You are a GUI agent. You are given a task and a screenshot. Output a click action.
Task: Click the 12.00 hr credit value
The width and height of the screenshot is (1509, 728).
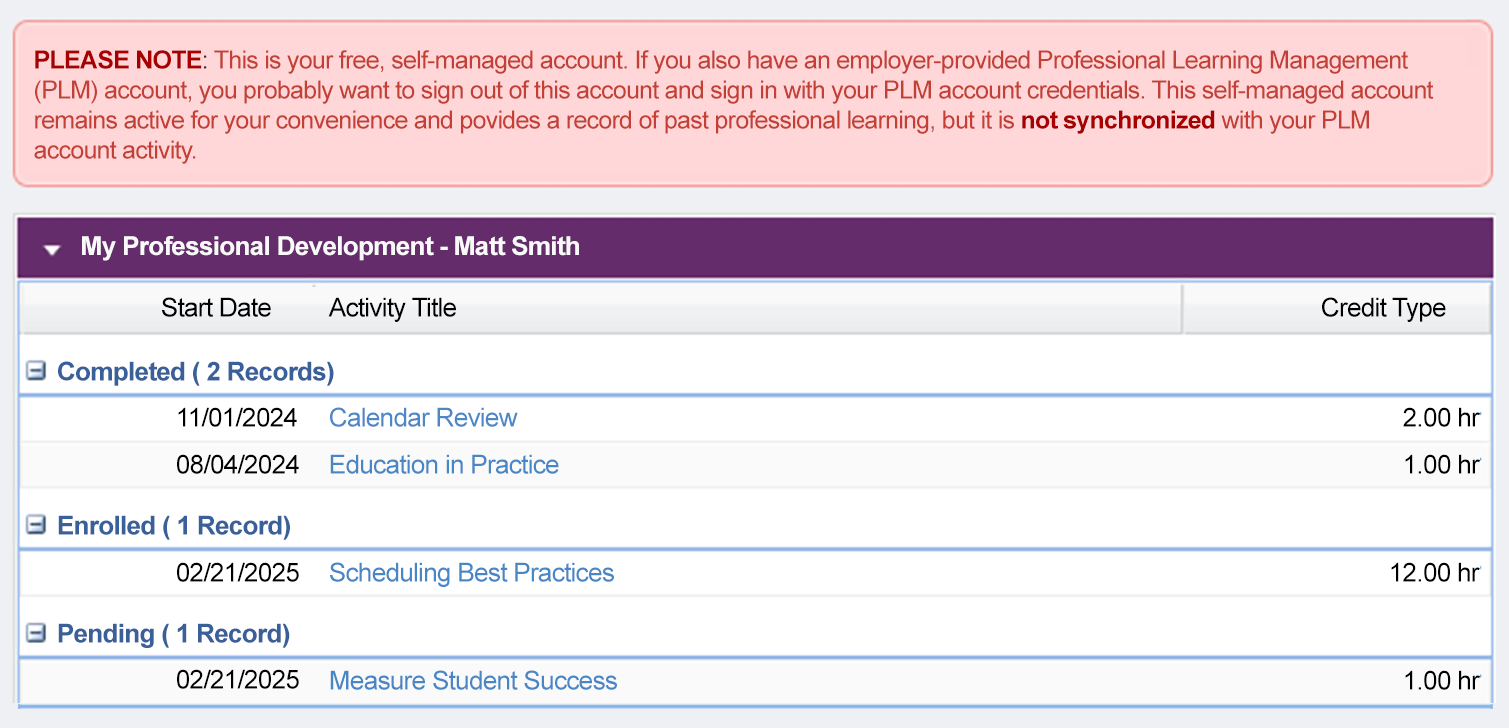1434,572
